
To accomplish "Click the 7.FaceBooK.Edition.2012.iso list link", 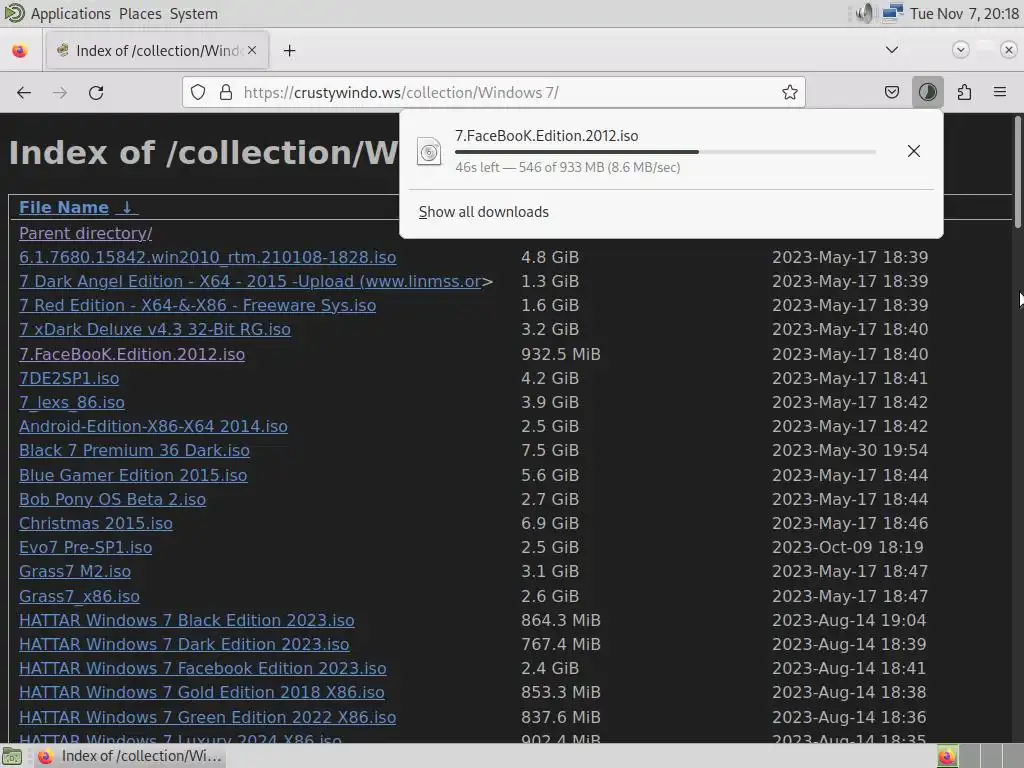I will point(132,354).
